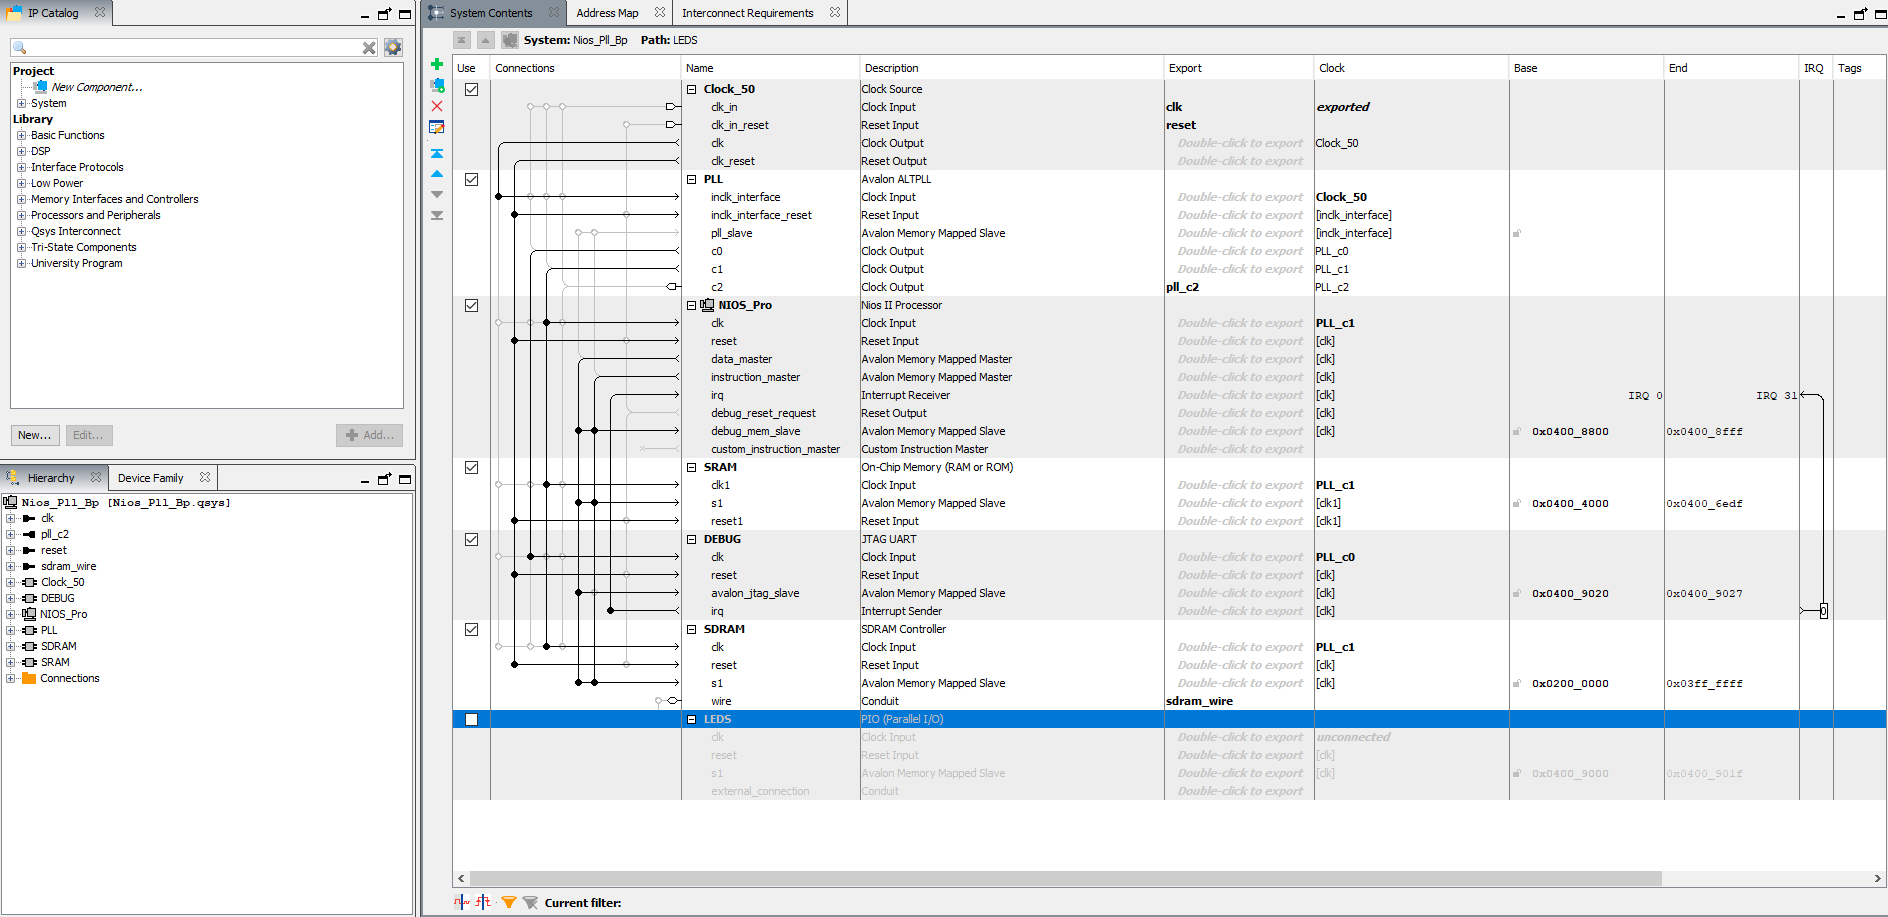
Task: Click the New... button in IP Catalog
Action: pyautogui.click(x=35, y=435)
